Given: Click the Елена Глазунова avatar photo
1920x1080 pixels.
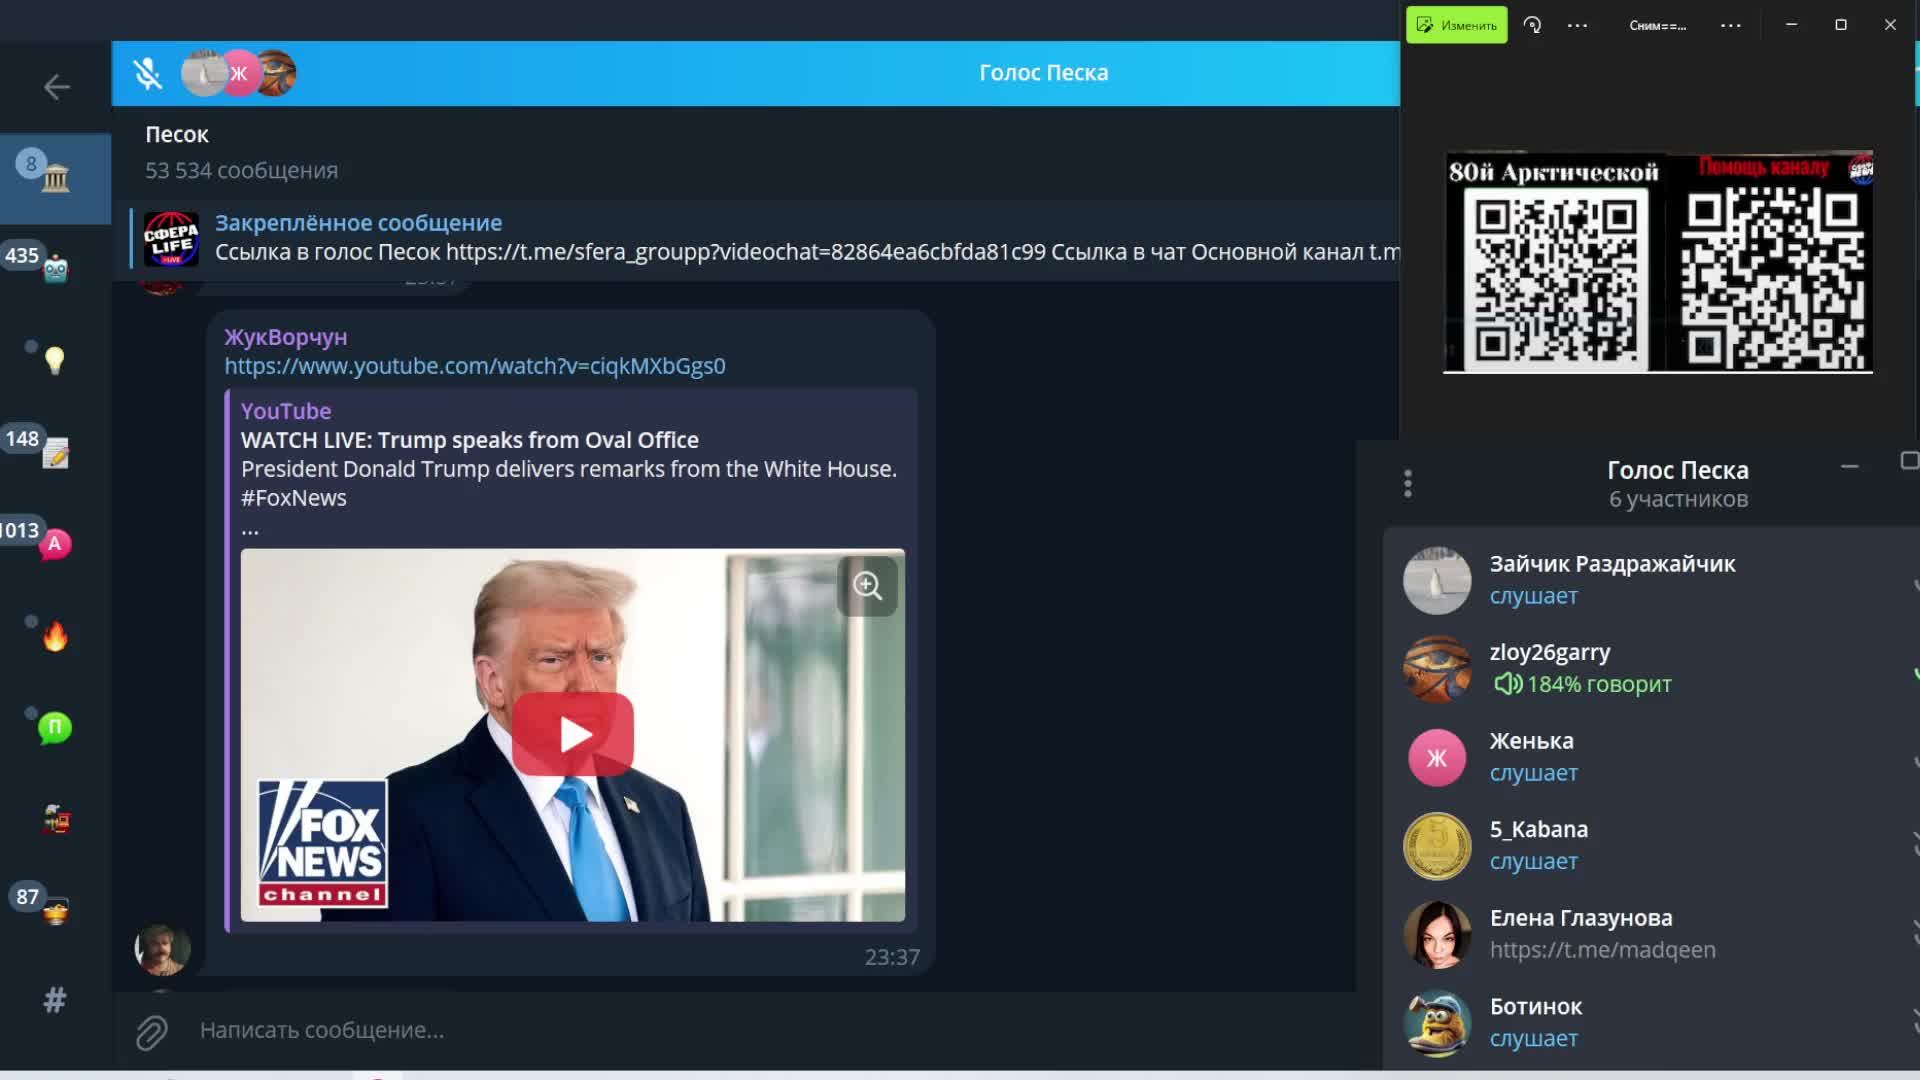Looking at the screenshot, I should point(1437,934).
